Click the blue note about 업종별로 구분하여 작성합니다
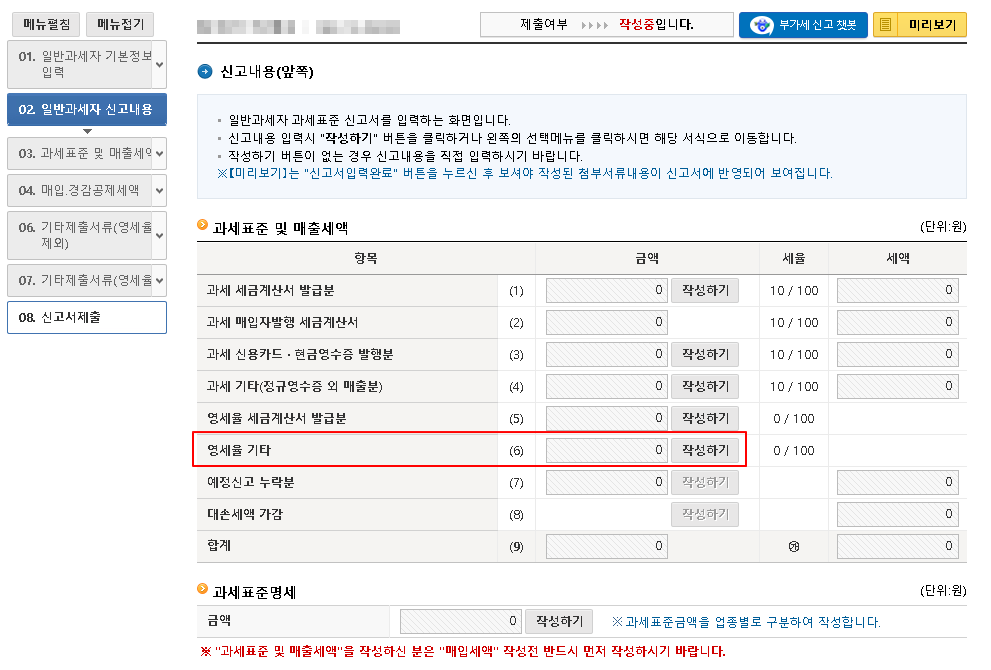The width and height of the screenshot is (991, 670). [x=746, y=622]
